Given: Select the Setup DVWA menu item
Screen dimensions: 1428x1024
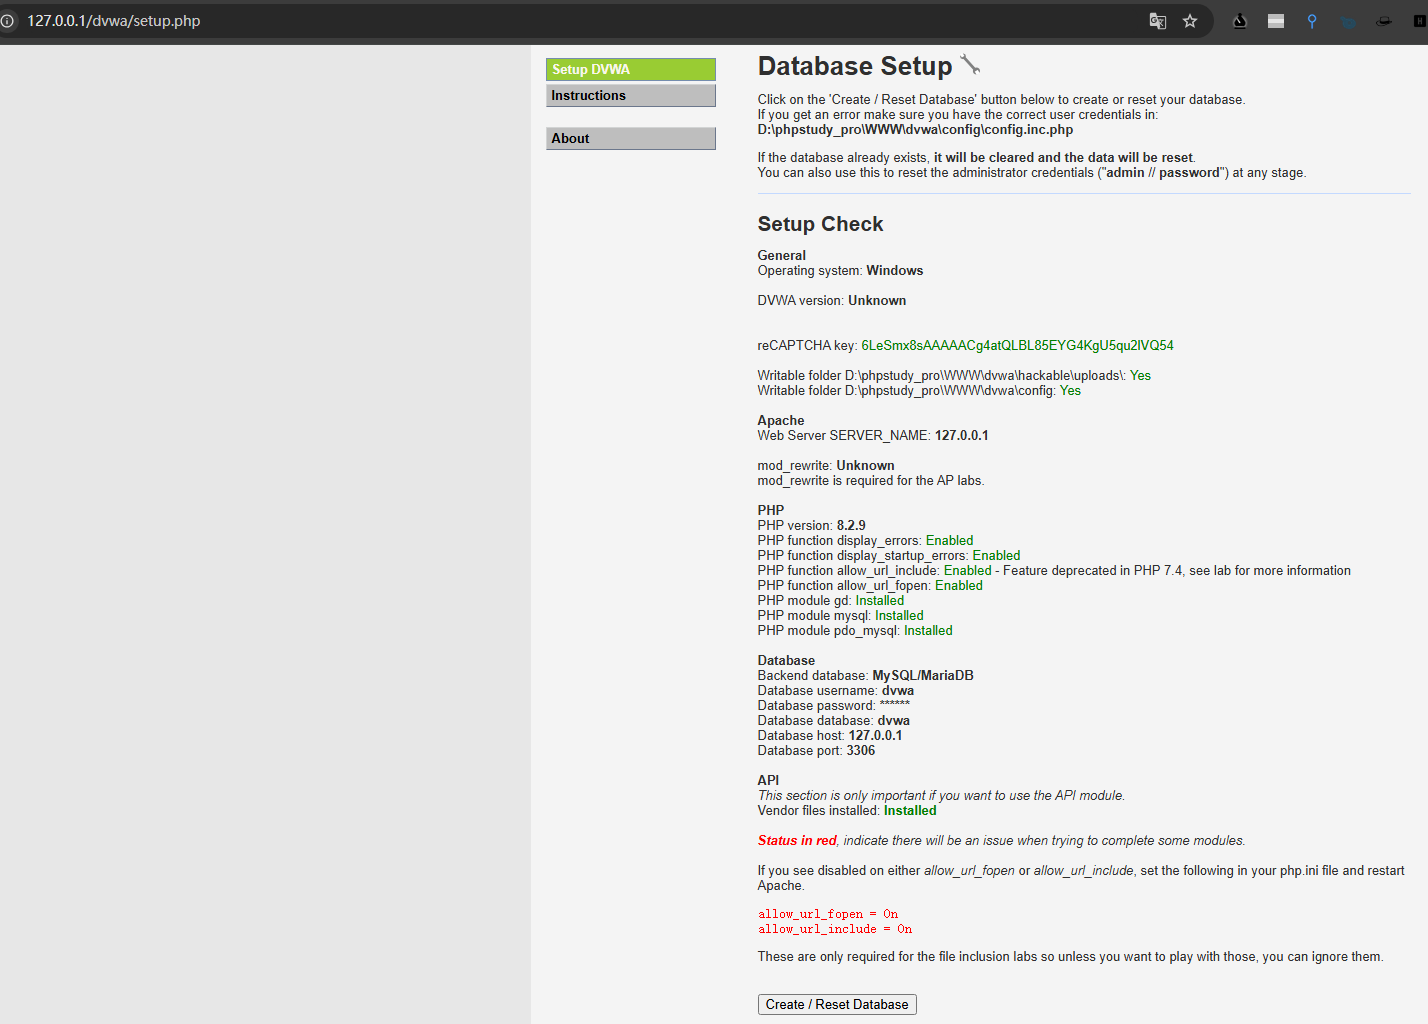Looking at the screenshot, I should pyautogui.click(x=631, y=69).
